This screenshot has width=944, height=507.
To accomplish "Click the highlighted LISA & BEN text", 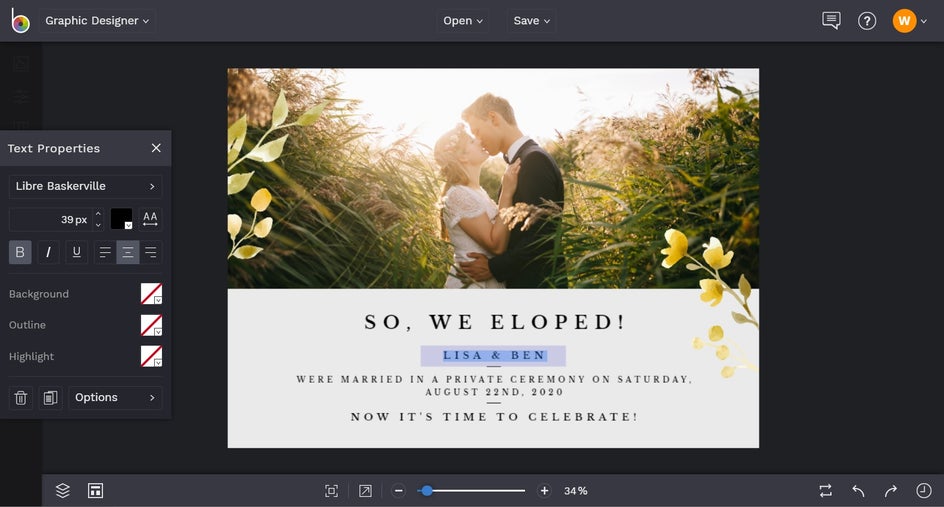I will click(x=494, y=355).
